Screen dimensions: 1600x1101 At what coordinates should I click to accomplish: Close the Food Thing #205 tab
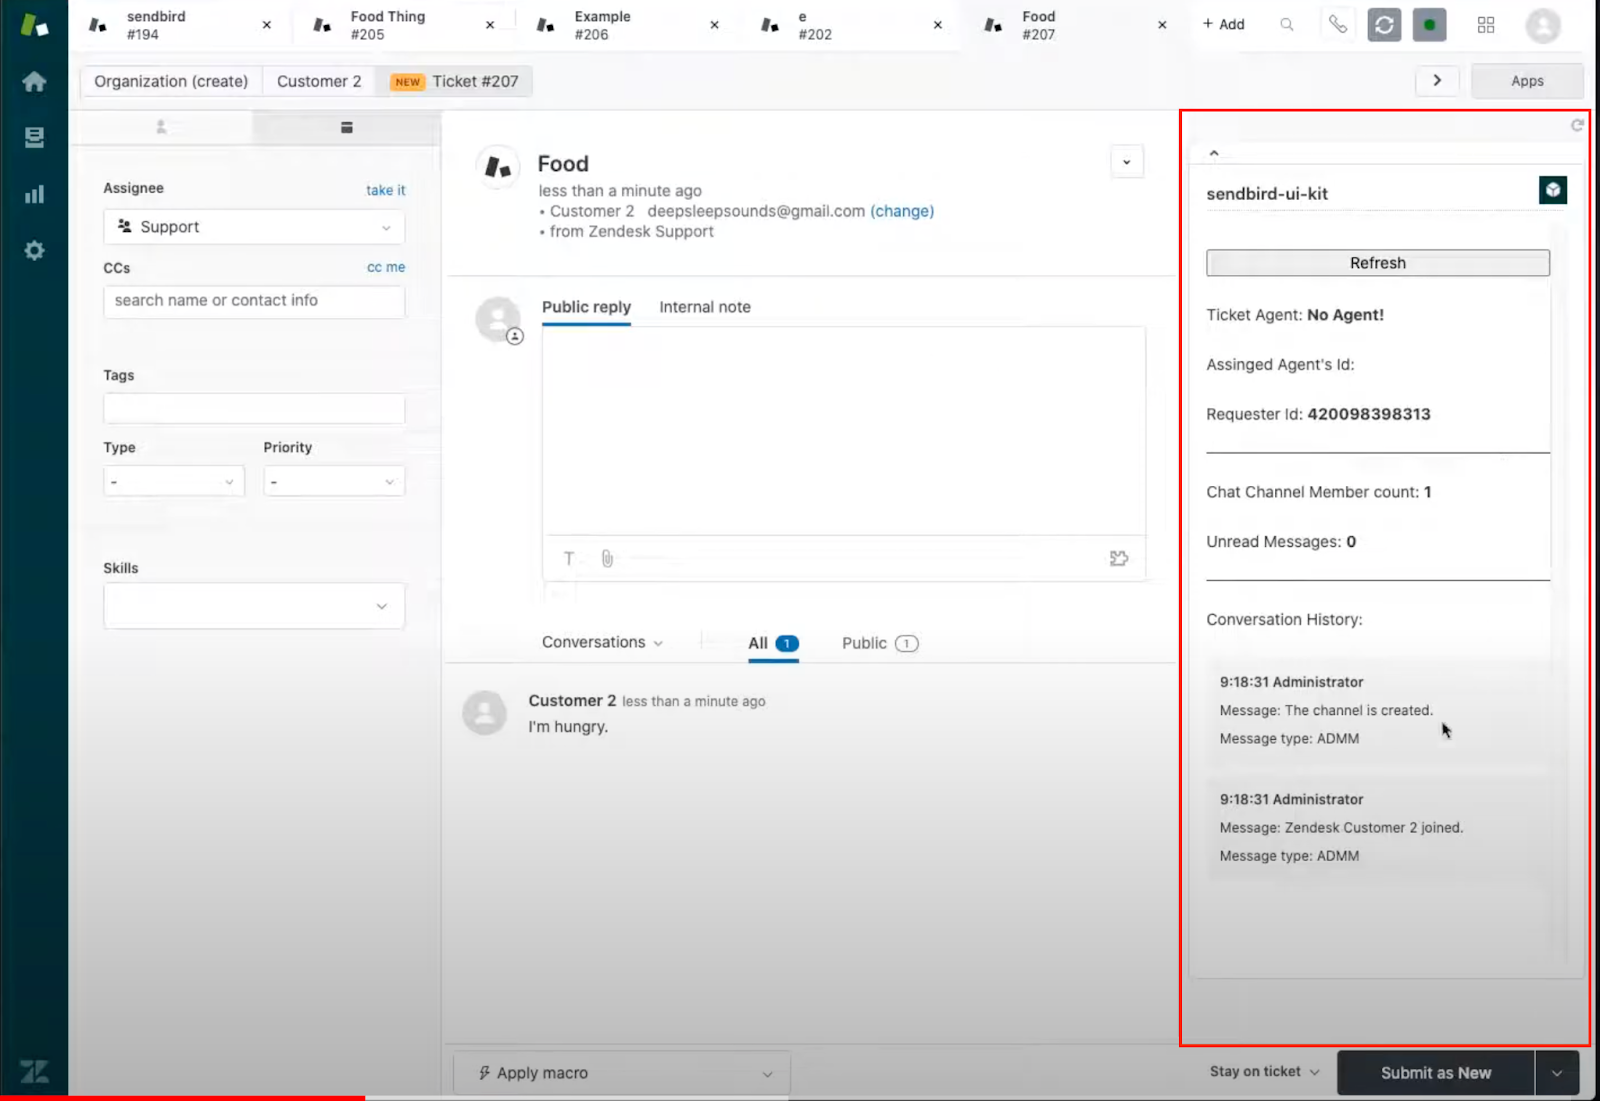pos(490,25)
